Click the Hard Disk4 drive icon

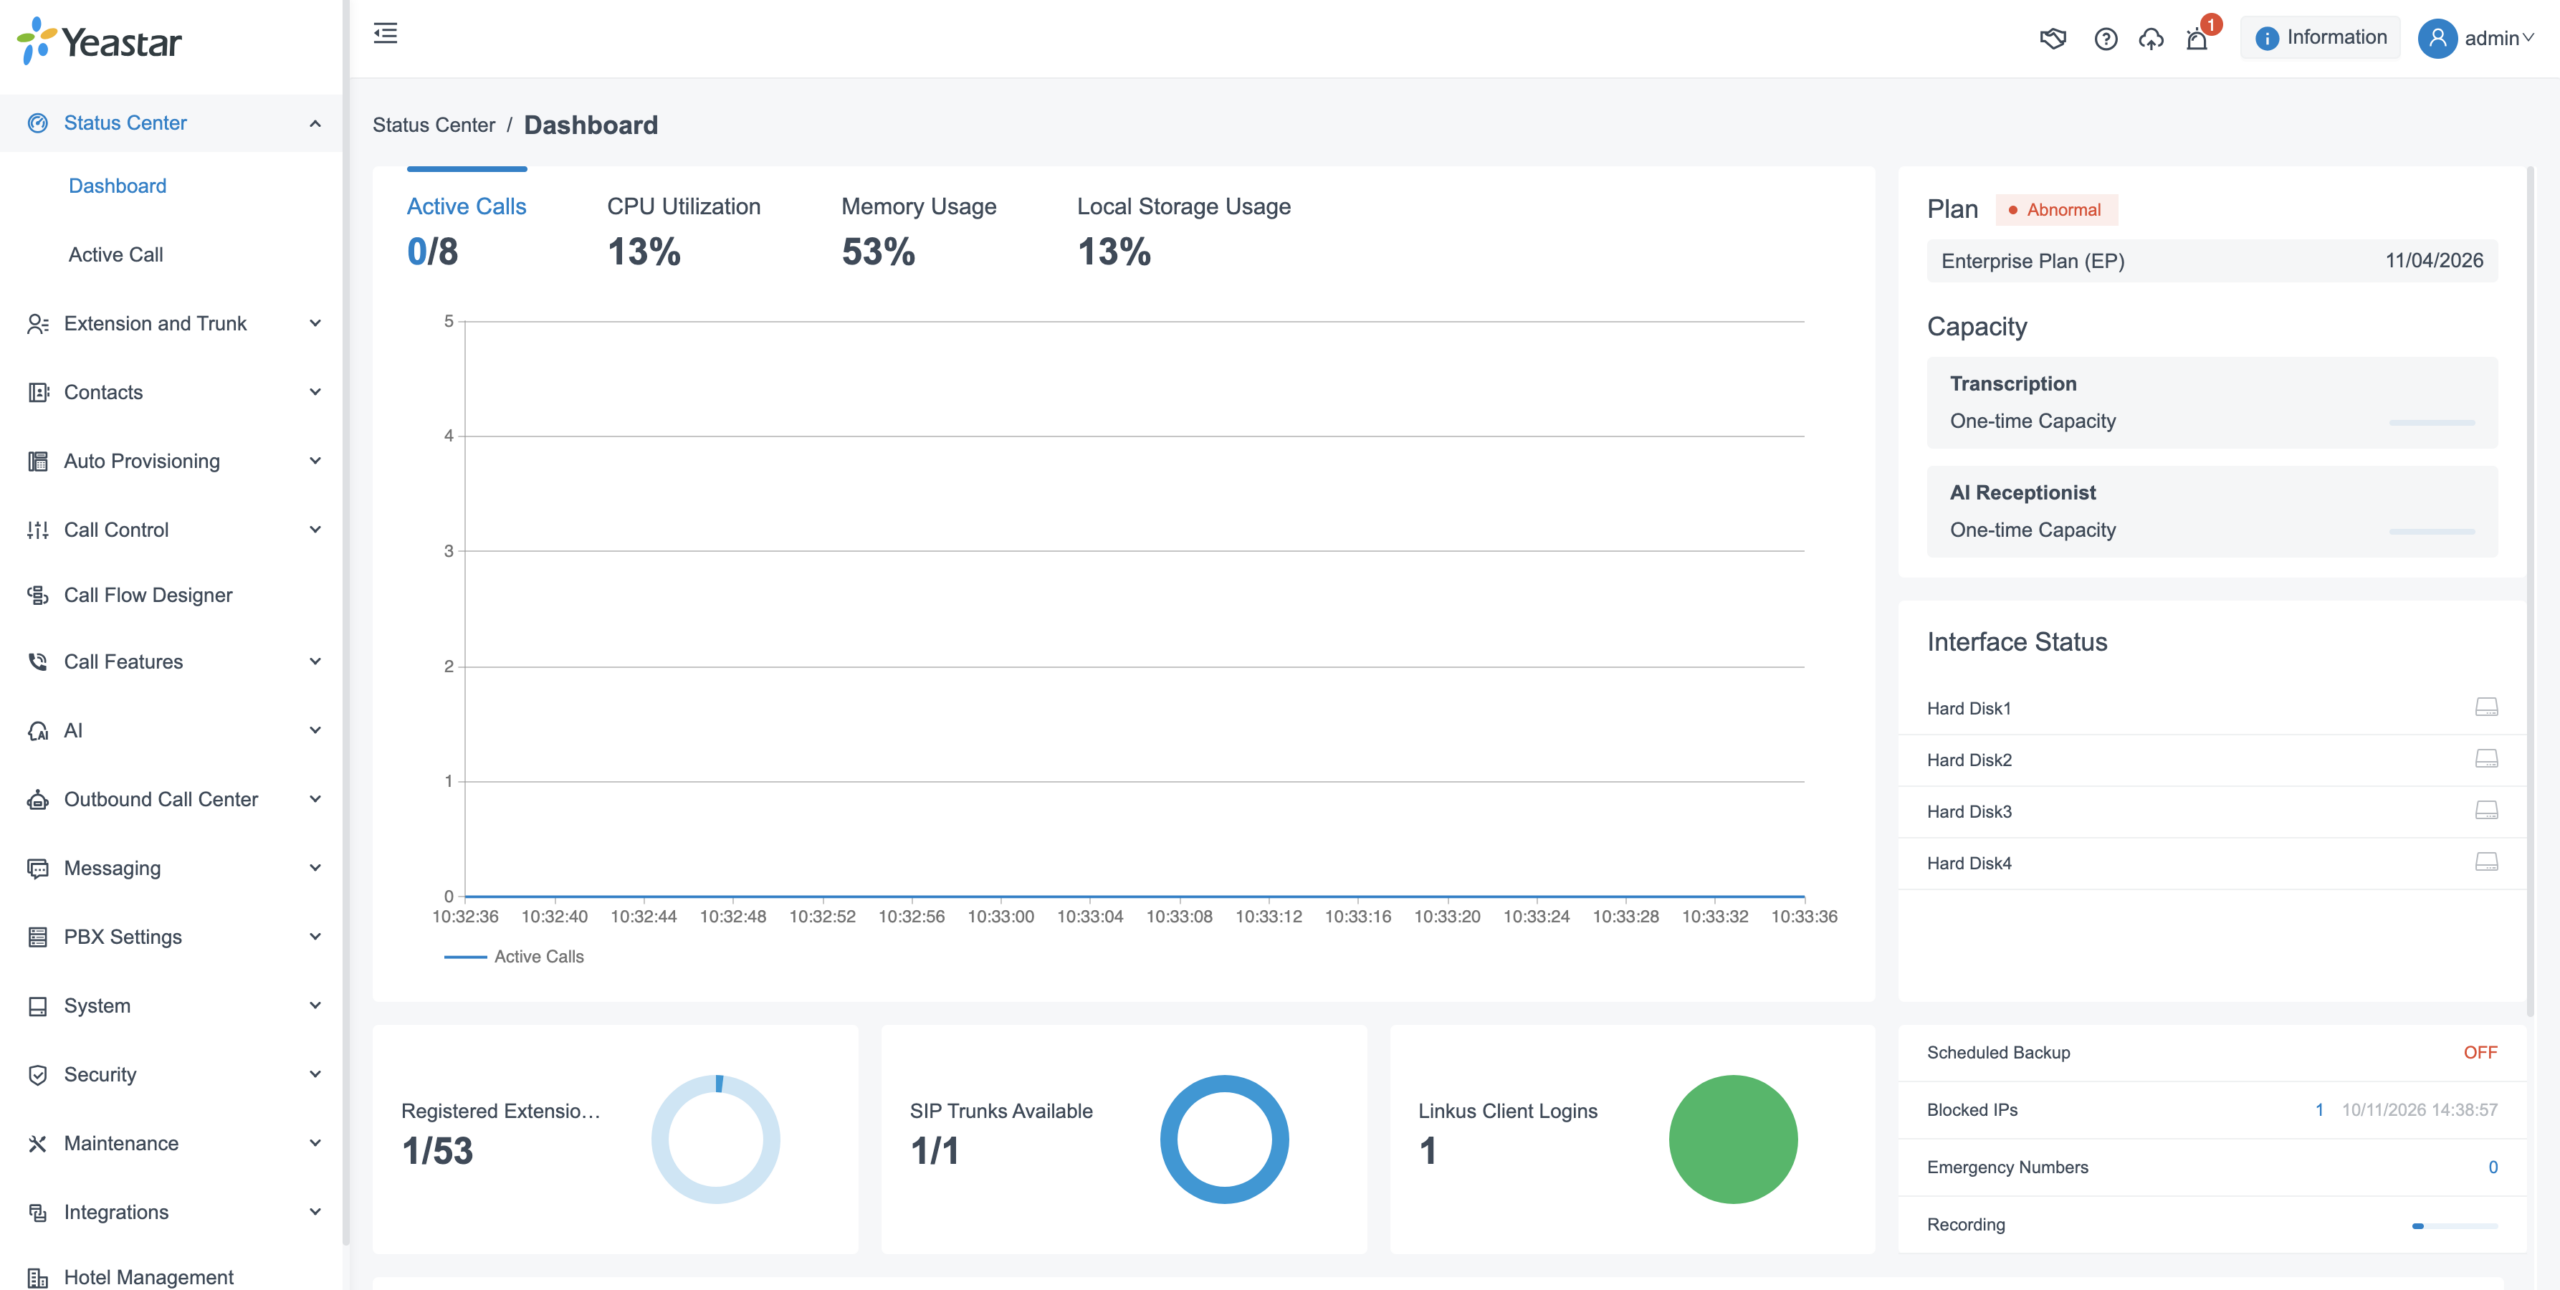point(2486,862)
